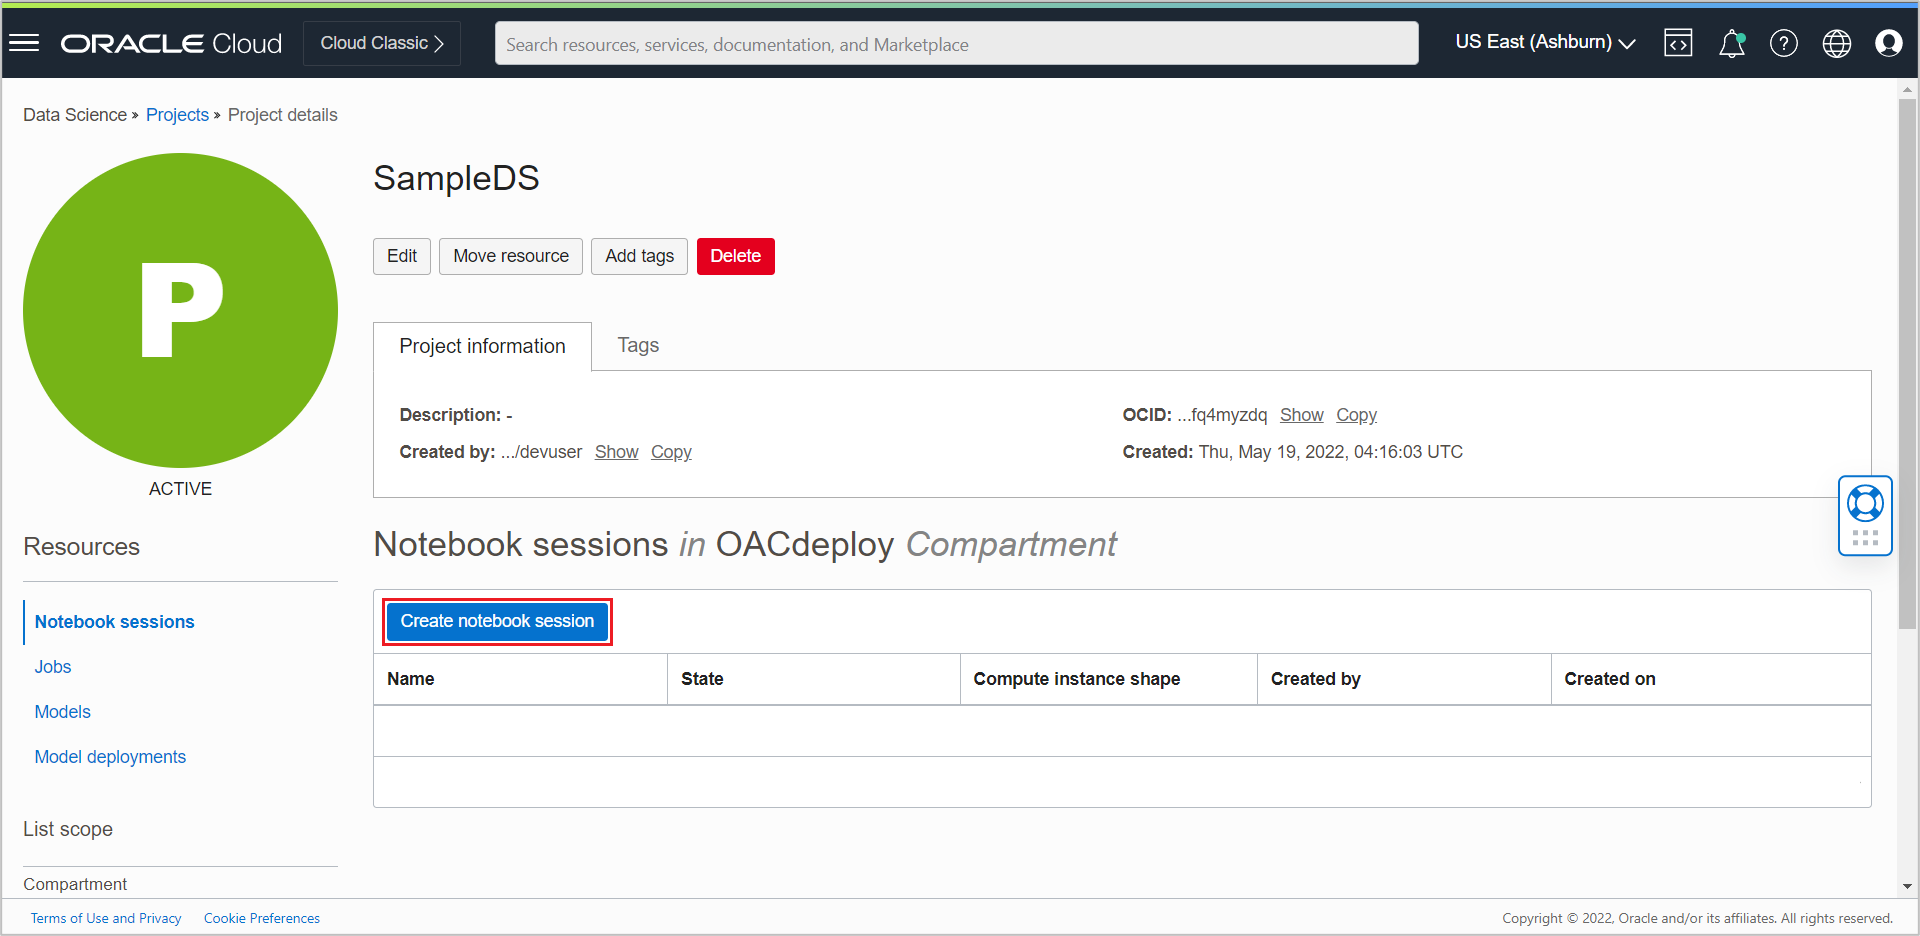
Task: Open the notifications bell
Action: (1732, 43)
